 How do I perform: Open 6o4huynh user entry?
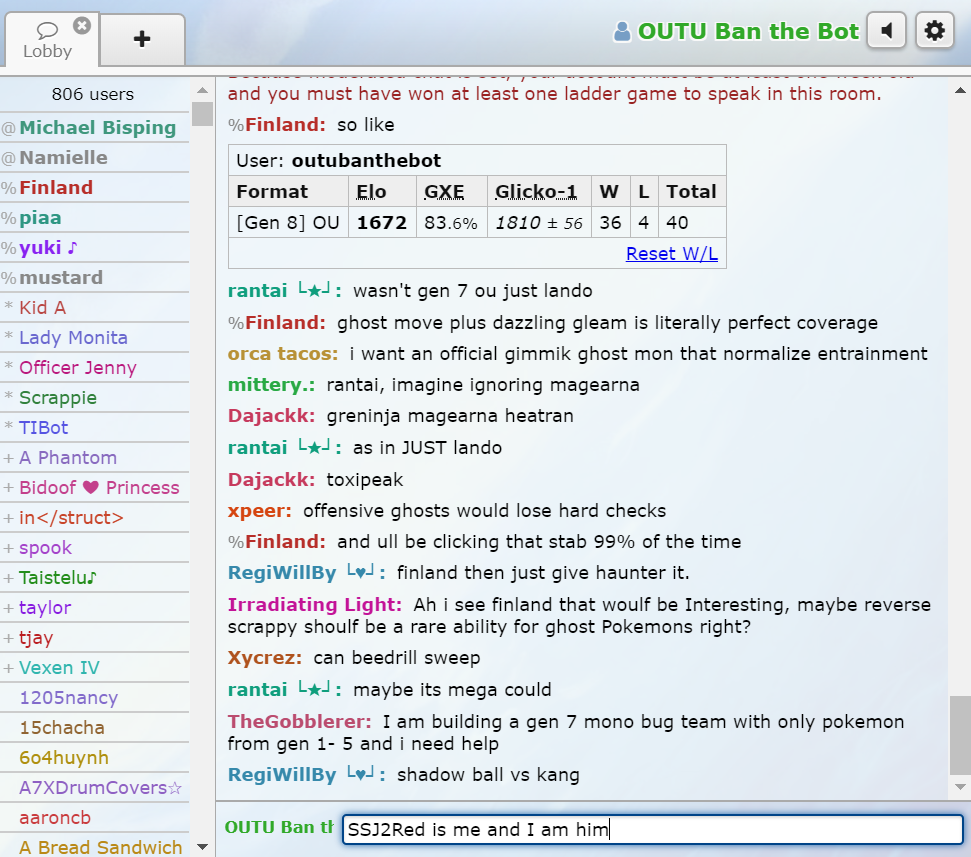coord(94,758)
